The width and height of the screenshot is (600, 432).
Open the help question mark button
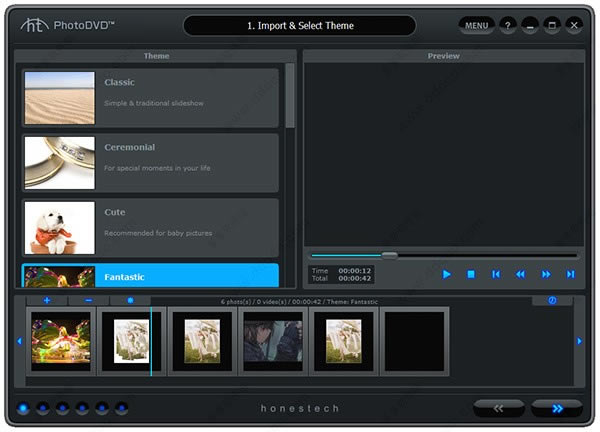pos(508,26)
